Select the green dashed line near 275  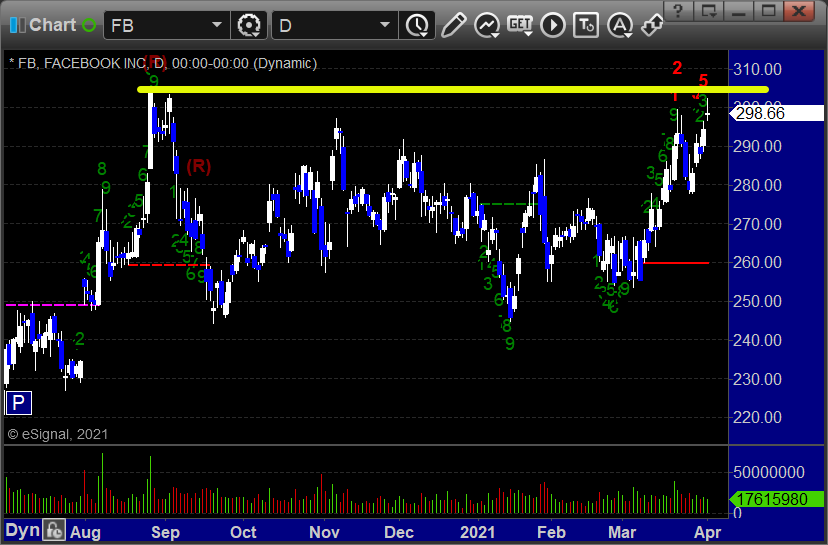[x=509, y=204]
